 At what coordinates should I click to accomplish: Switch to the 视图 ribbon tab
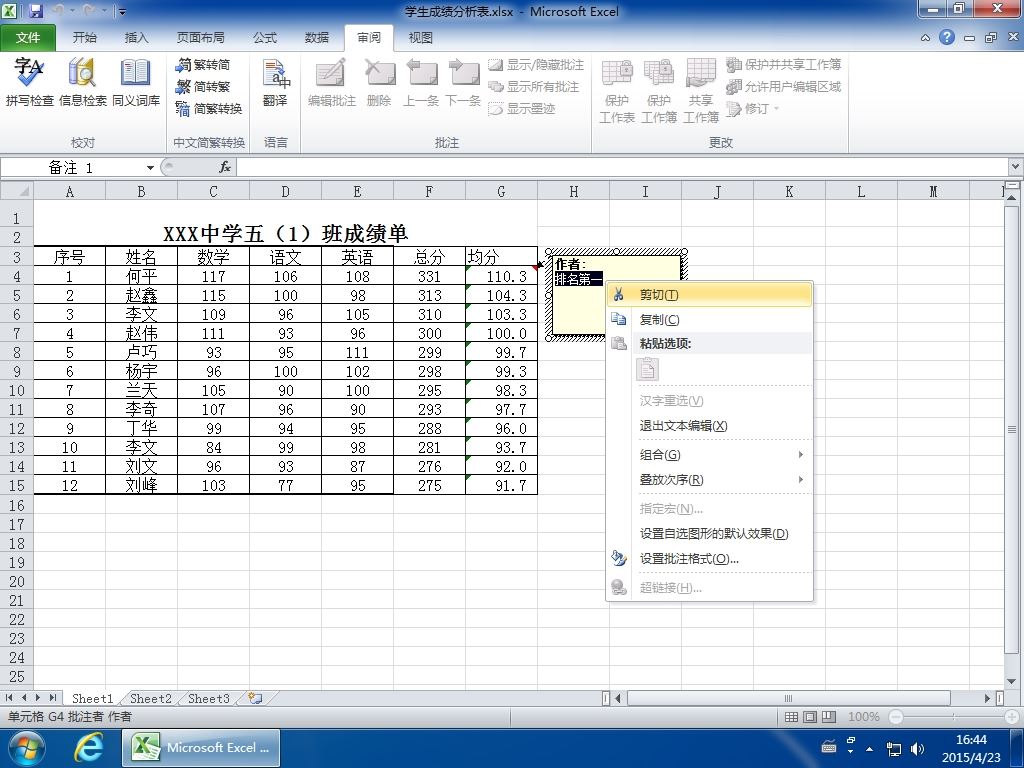421,38
